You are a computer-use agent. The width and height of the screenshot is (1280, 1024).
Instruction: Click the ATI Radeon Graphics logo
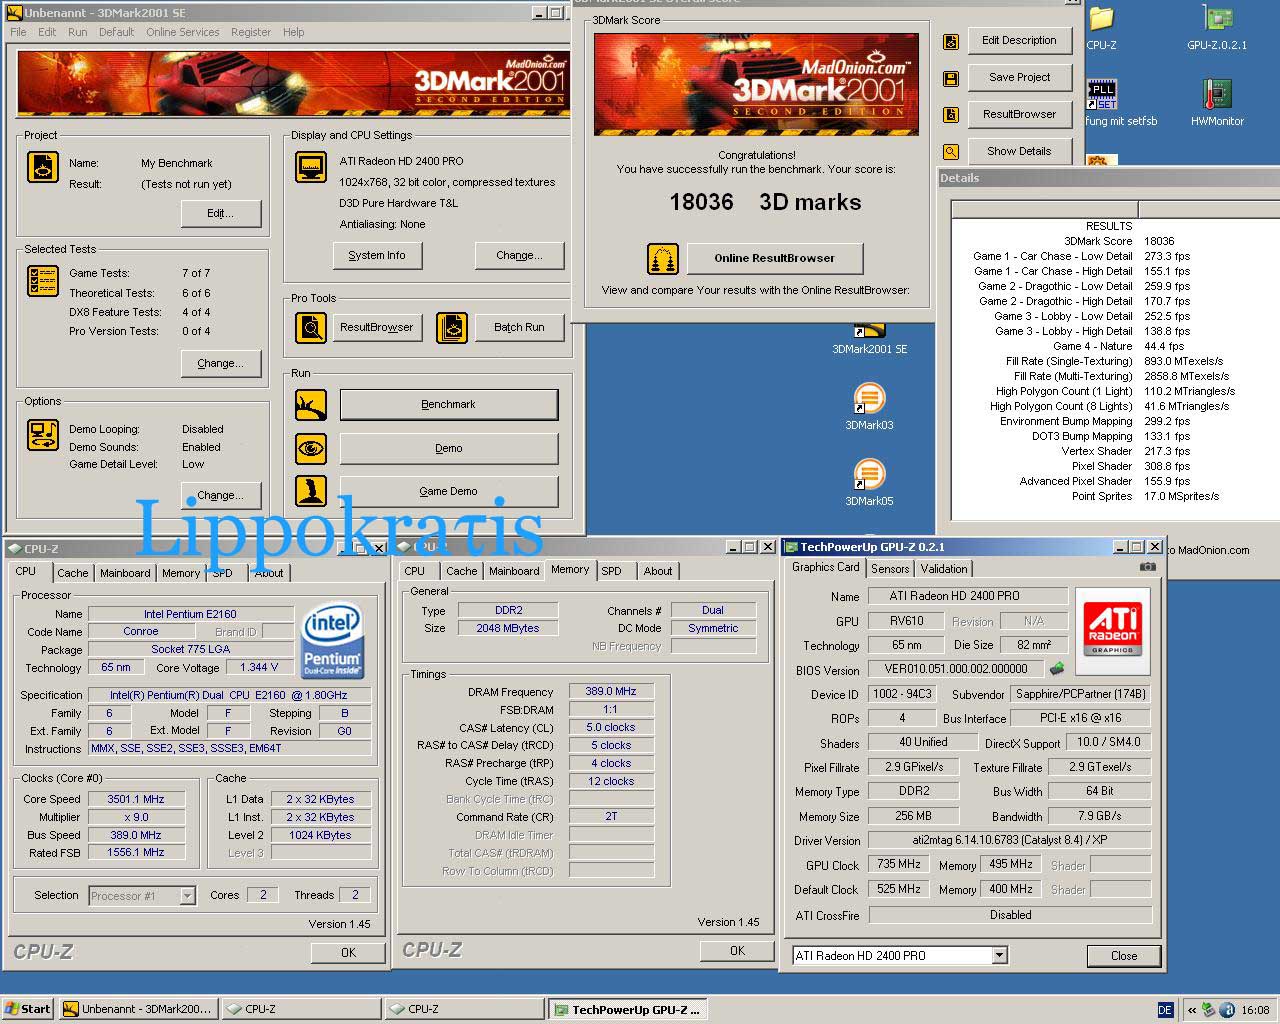1113,631
